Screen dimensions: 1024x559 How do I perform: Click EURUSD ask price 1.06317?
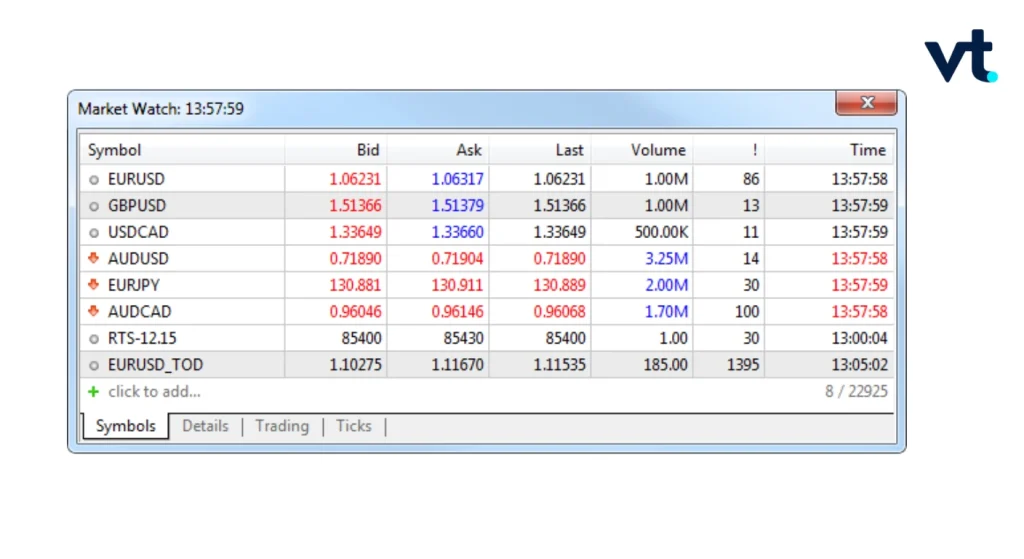[457, 179]
